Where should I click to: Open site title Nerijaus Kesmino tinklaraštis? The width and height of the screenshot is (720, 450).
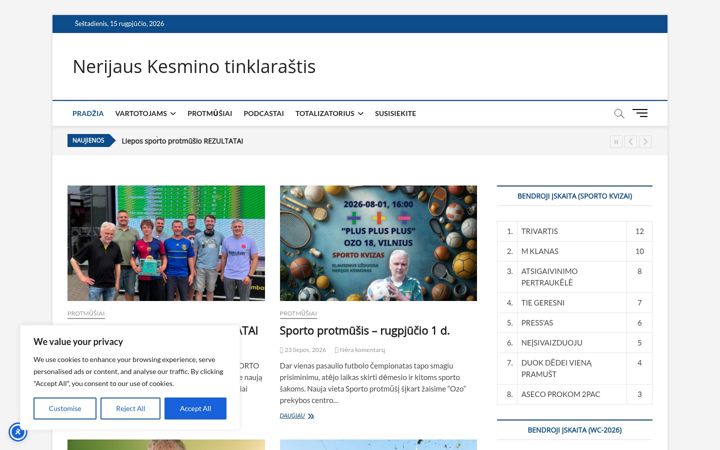tap(194, 67)
